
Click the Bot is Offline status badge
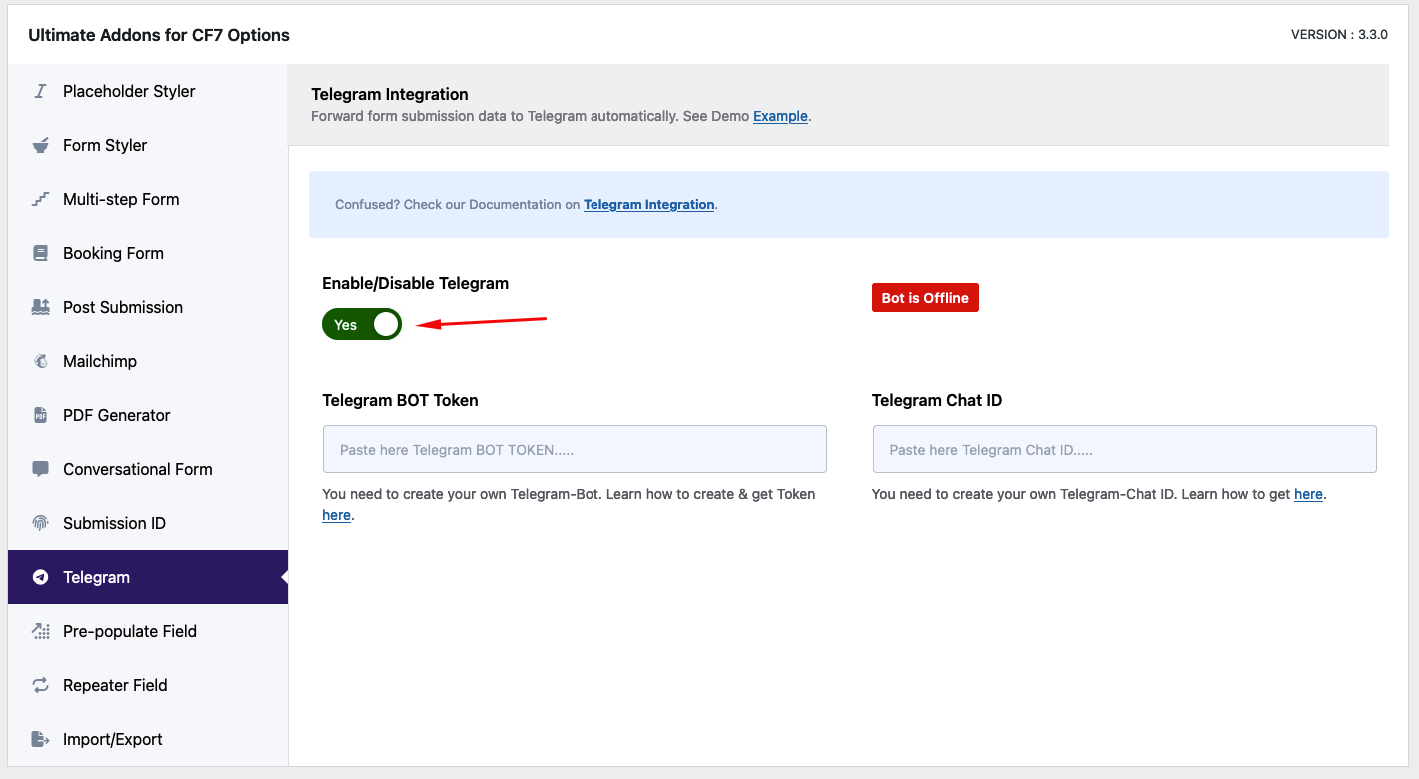pyautogui.click(x=925, y=298)
